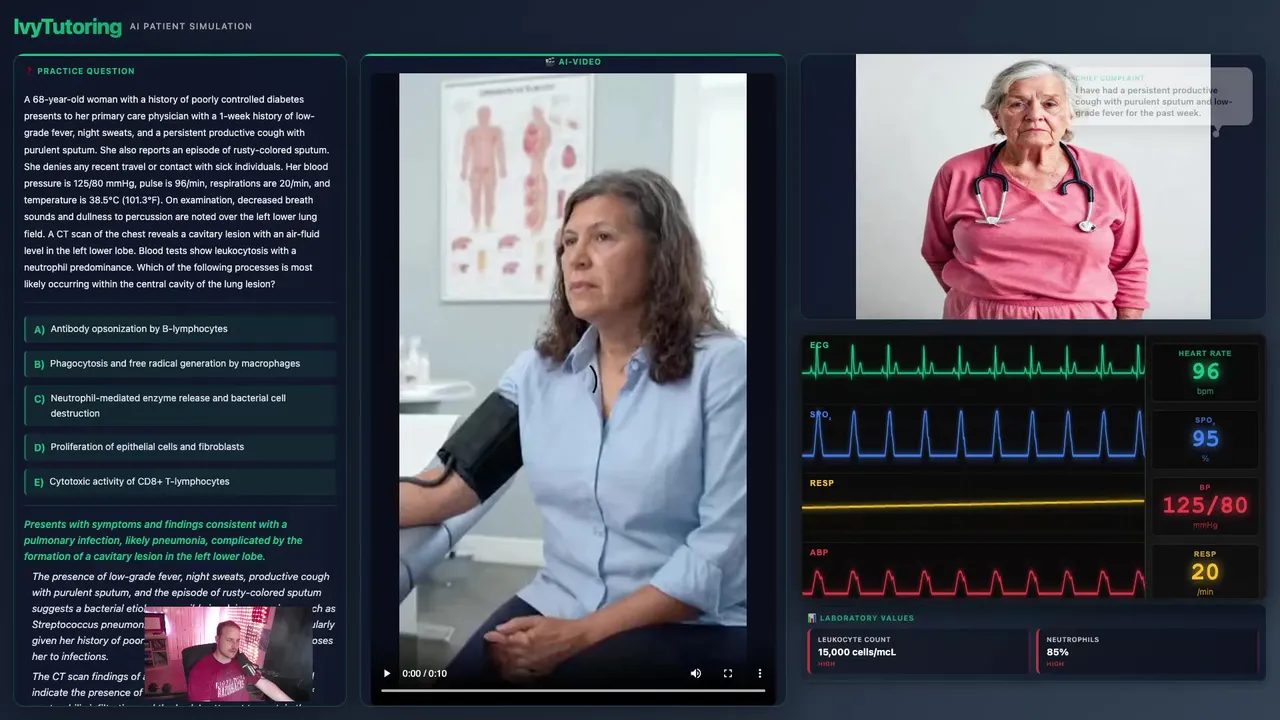Click the PRACTICE QUESTION header

pyautogui.click(x=85, y=71)
